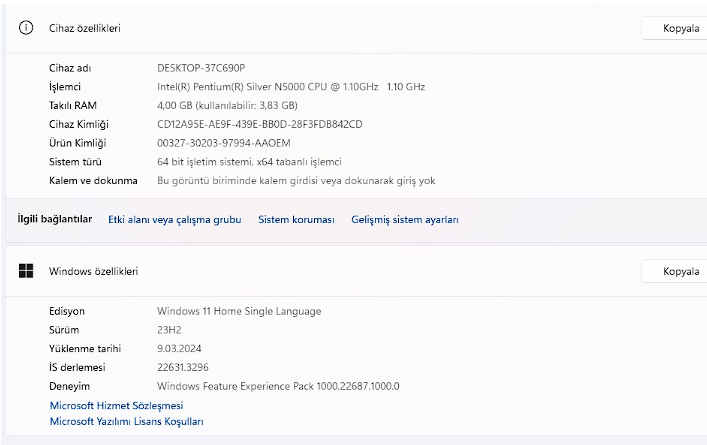
Task: Click the installed RAM 4,00 GB value
Action: click(227, 106)
